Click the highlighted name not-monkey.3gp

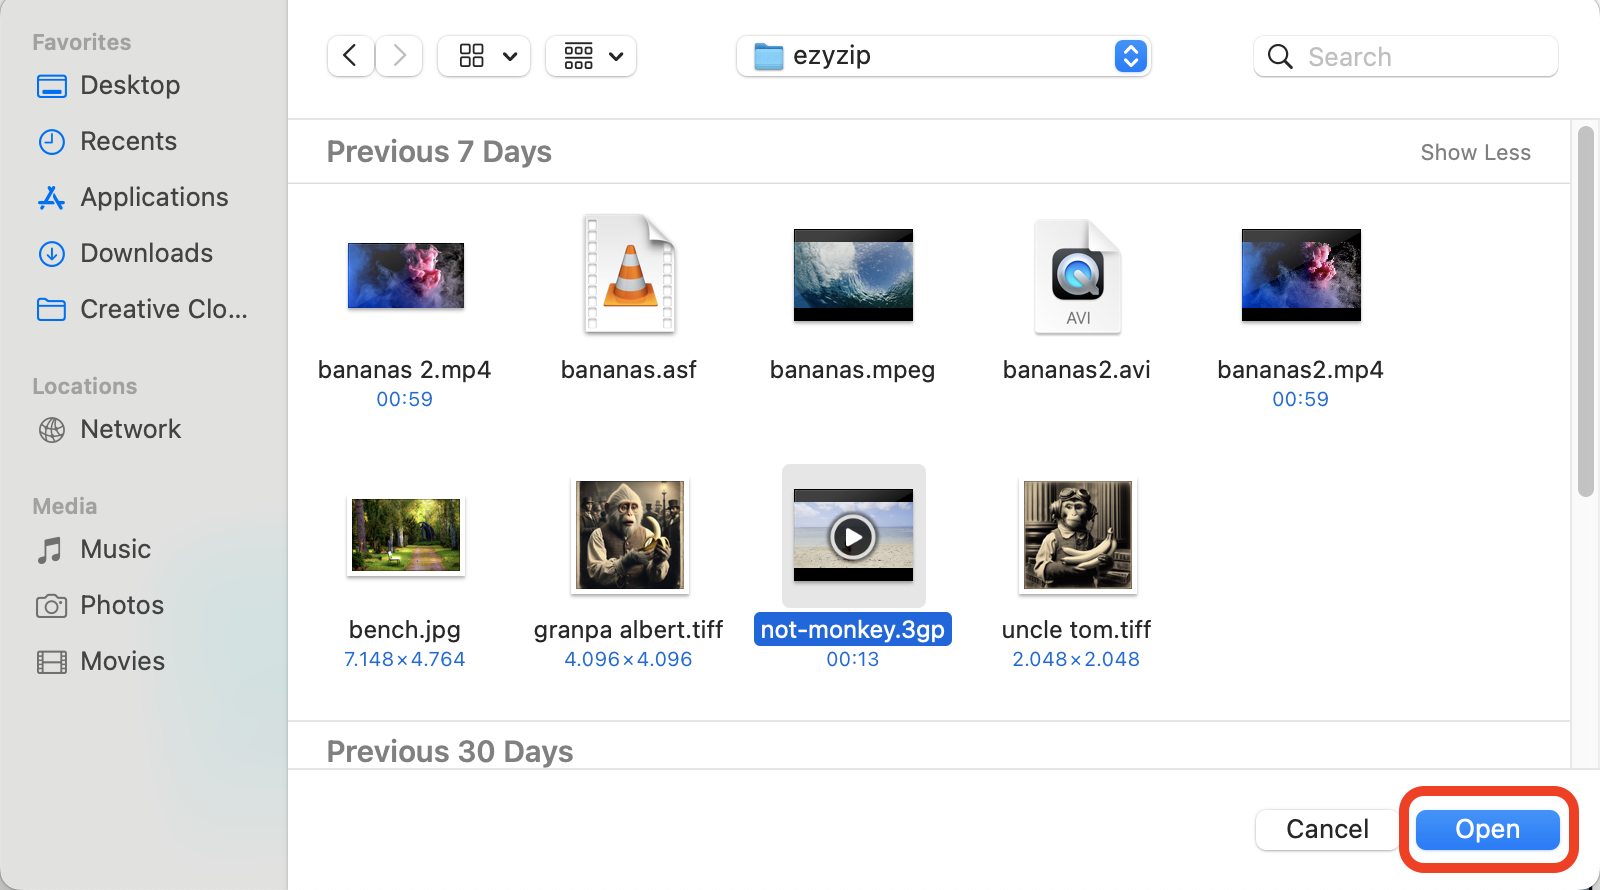(x=852, y=630)
